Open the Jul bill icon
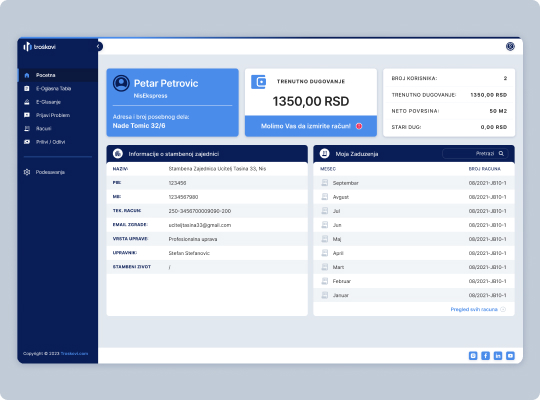This screenshot has width=540, height=400. [x=324, y=211]
